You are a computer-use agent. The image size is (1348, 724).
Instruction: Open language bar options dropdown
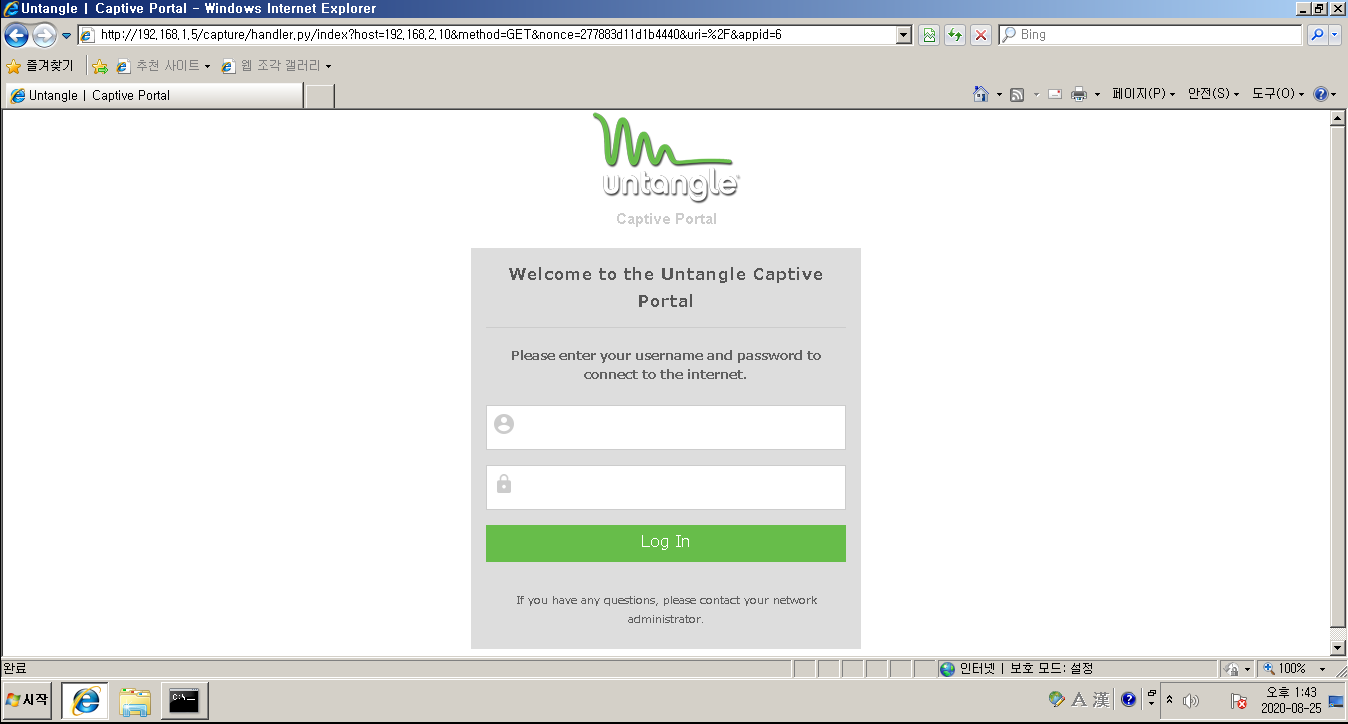click(1151, 703)
